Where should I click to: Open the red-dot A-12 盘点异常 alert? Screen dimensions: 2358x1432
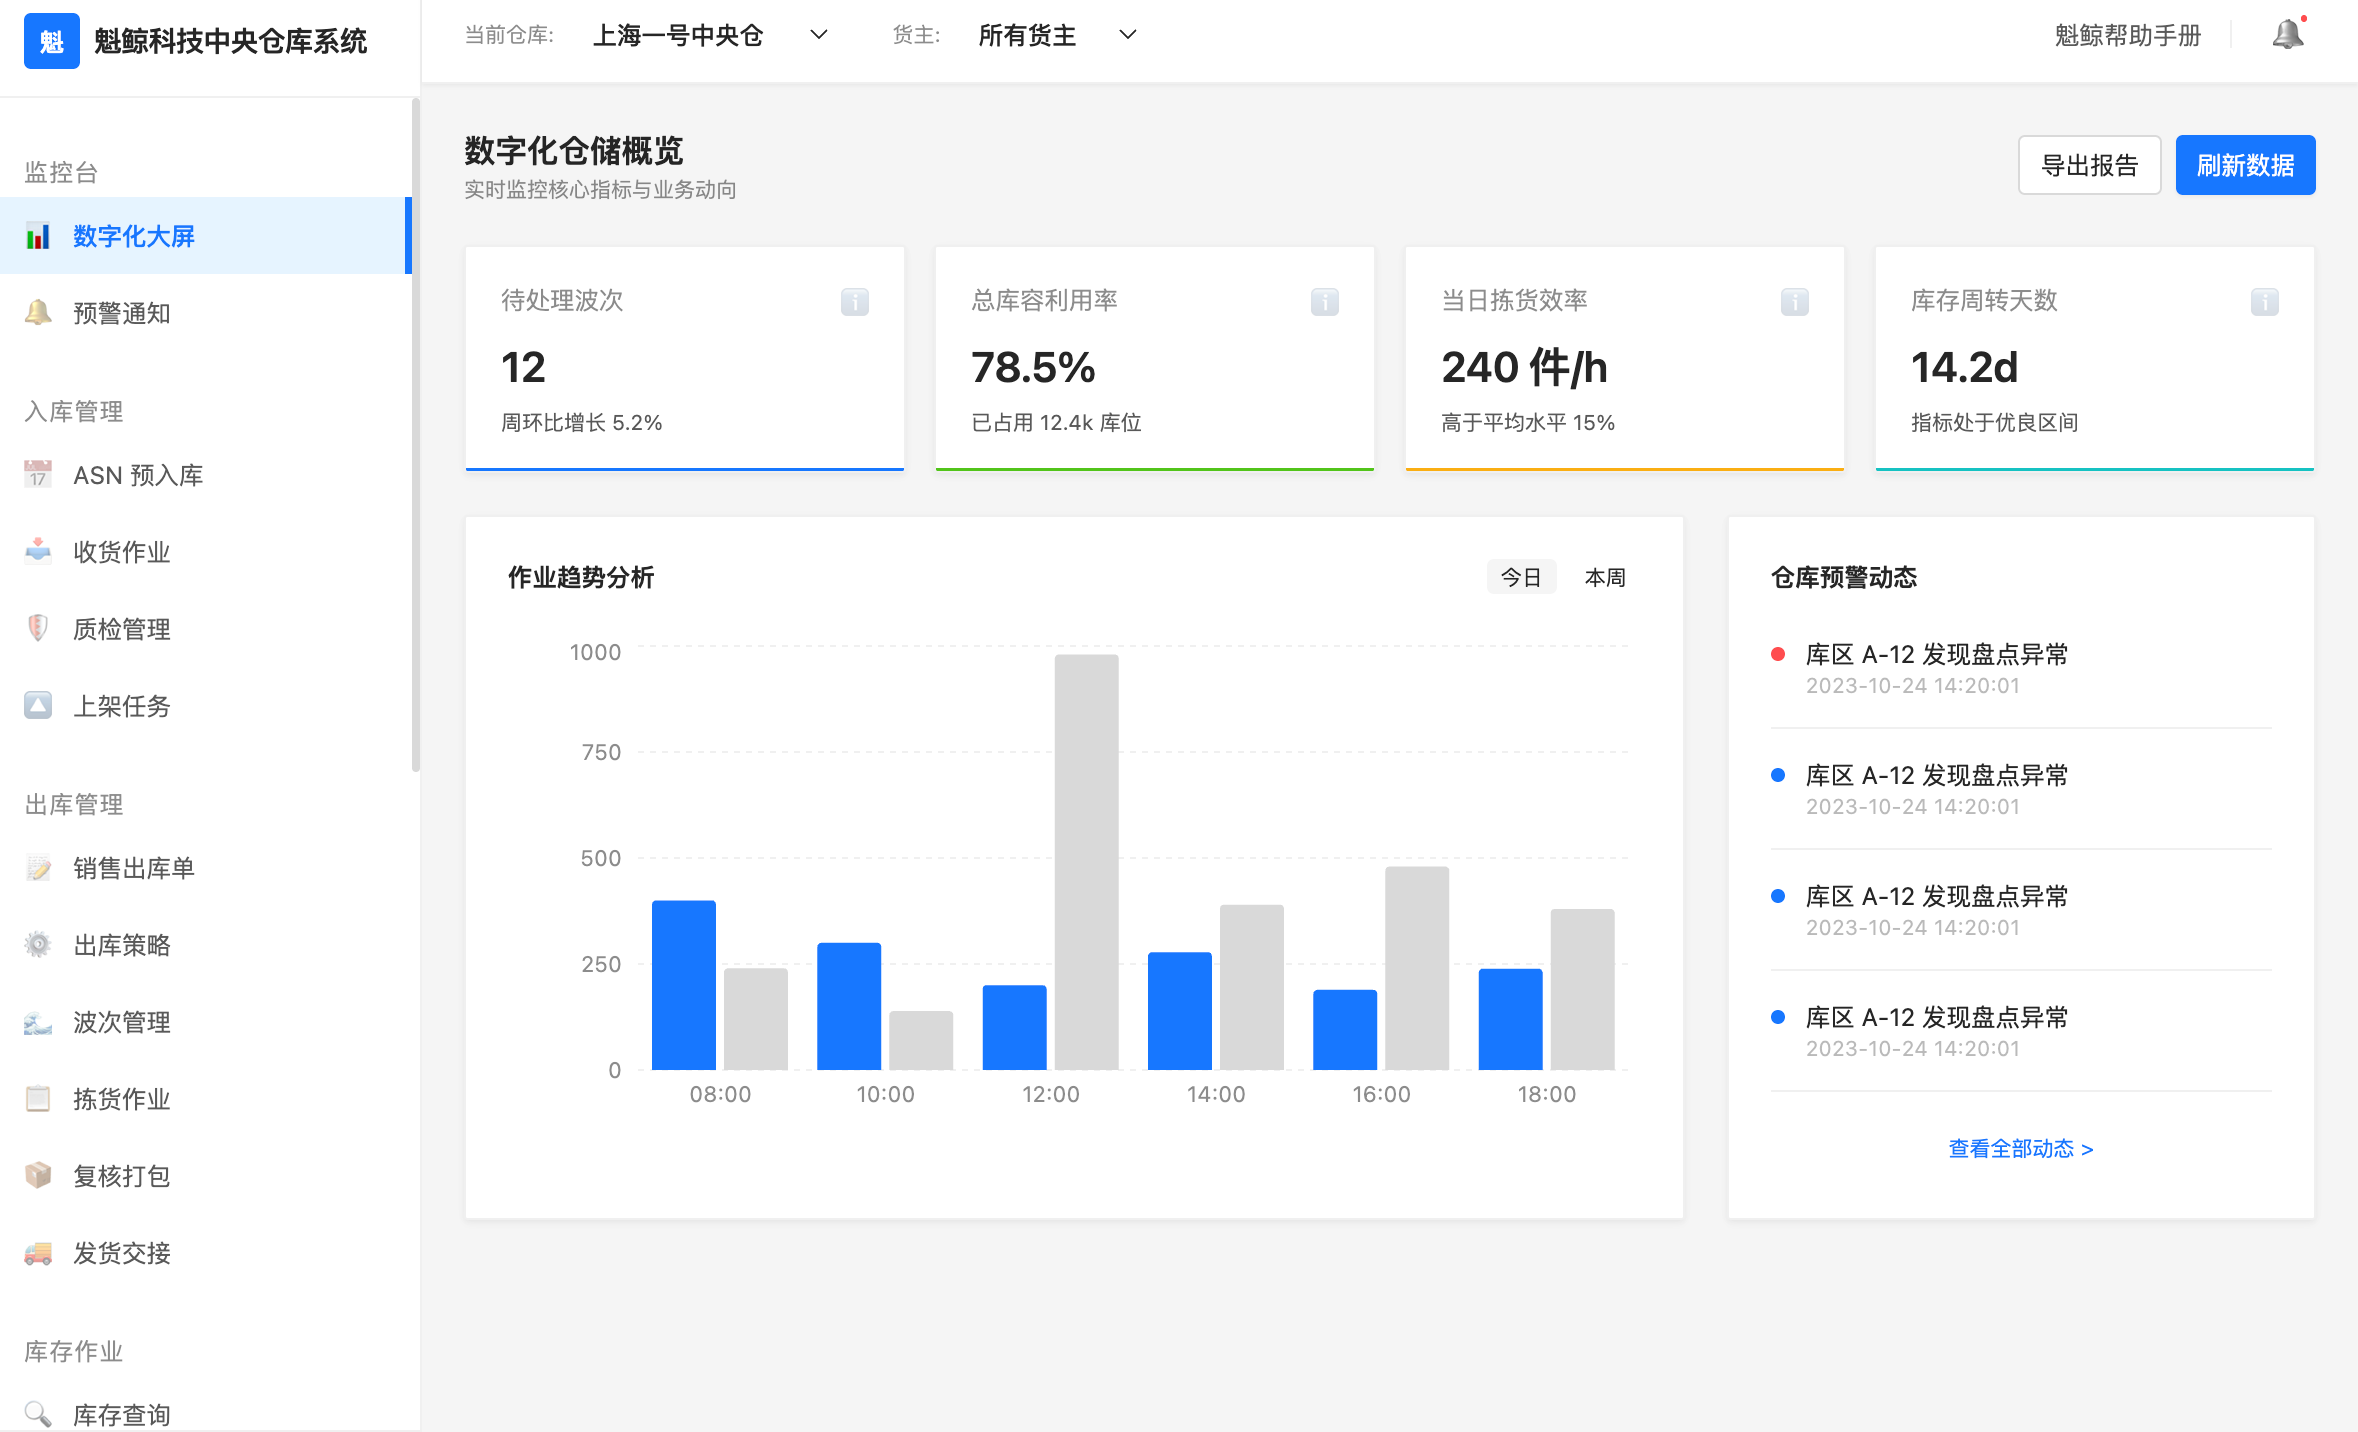2021,669
